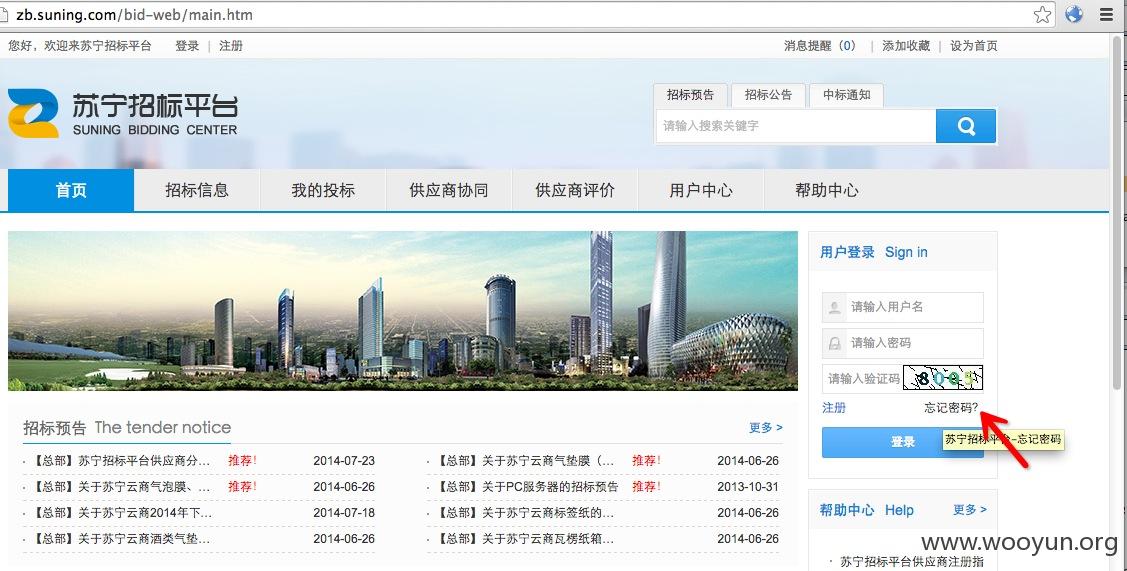Click the date 2014-07-18 in notice list

click(344, 513)
